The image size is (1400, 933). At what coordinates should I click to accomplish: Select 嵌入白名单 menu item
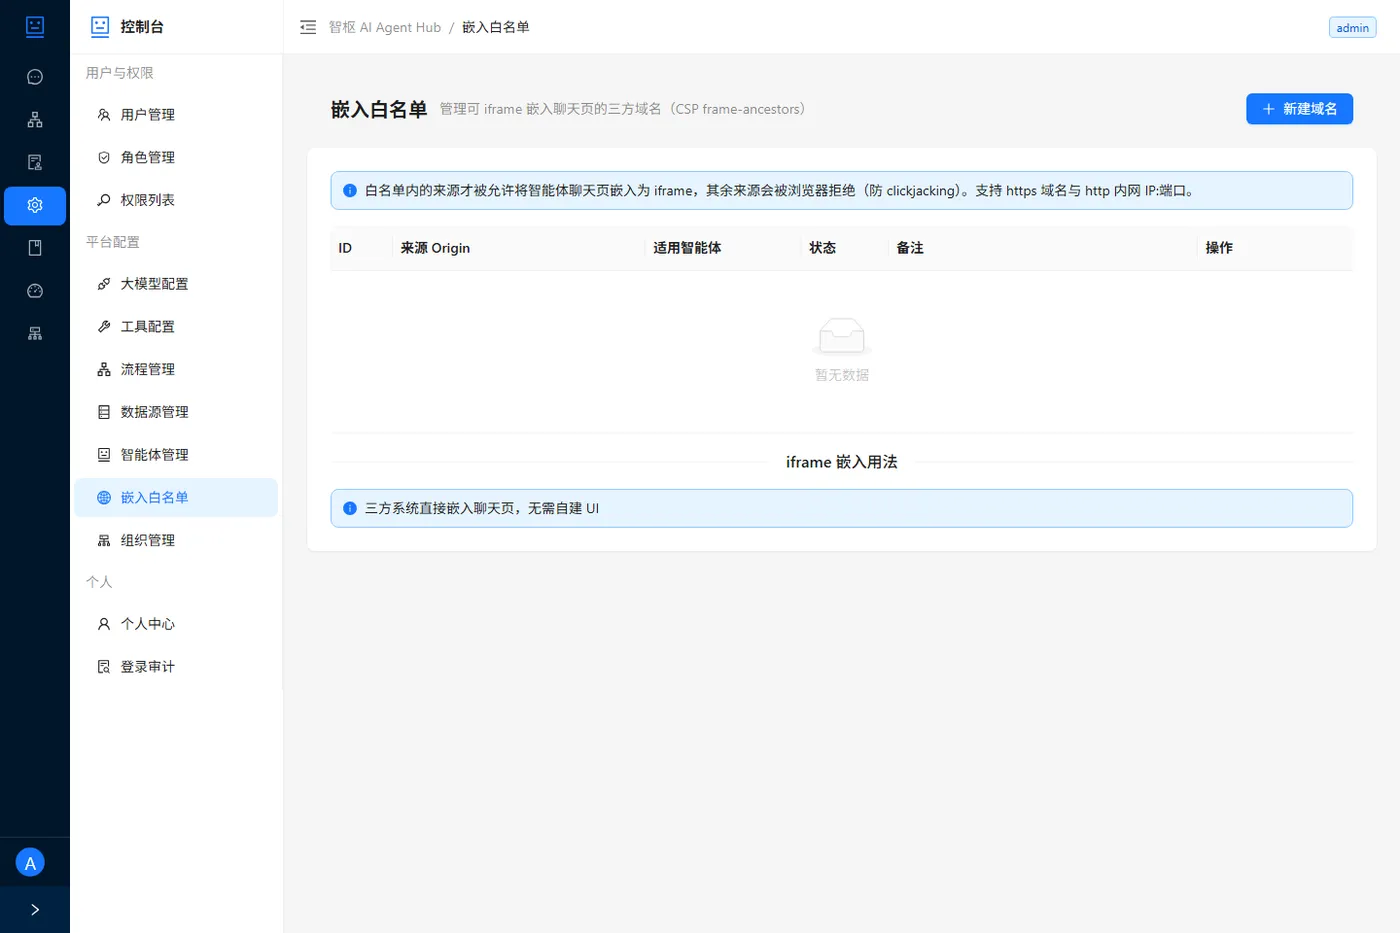(x=176, y=498)
